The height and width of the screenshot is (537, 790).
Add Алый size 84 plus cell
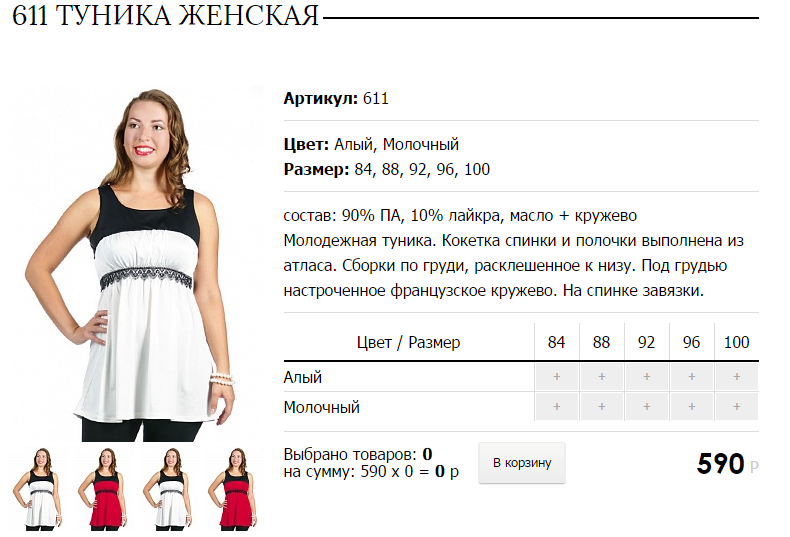click(x=556, y=377)
